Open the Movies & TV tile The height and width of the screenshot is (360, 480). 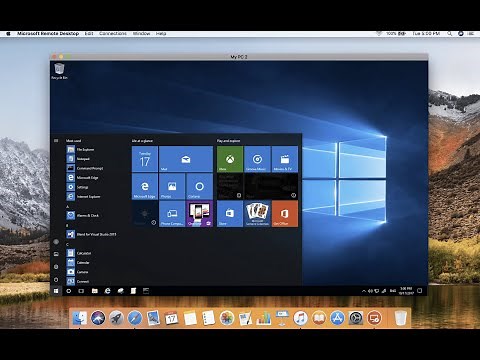pyautogui.click(x=285, y=159)
